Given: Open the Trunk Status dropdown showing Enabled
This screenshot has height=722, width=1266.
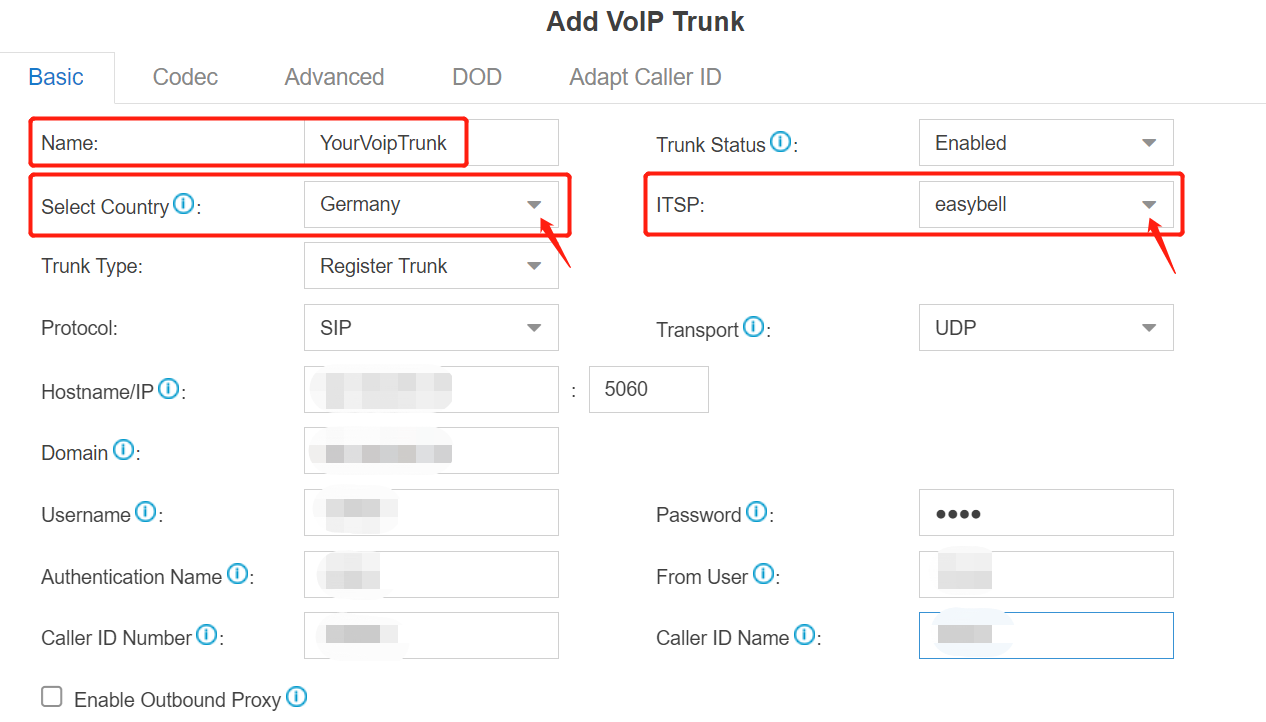Looking at the screenshot, I should [1045, 142].
